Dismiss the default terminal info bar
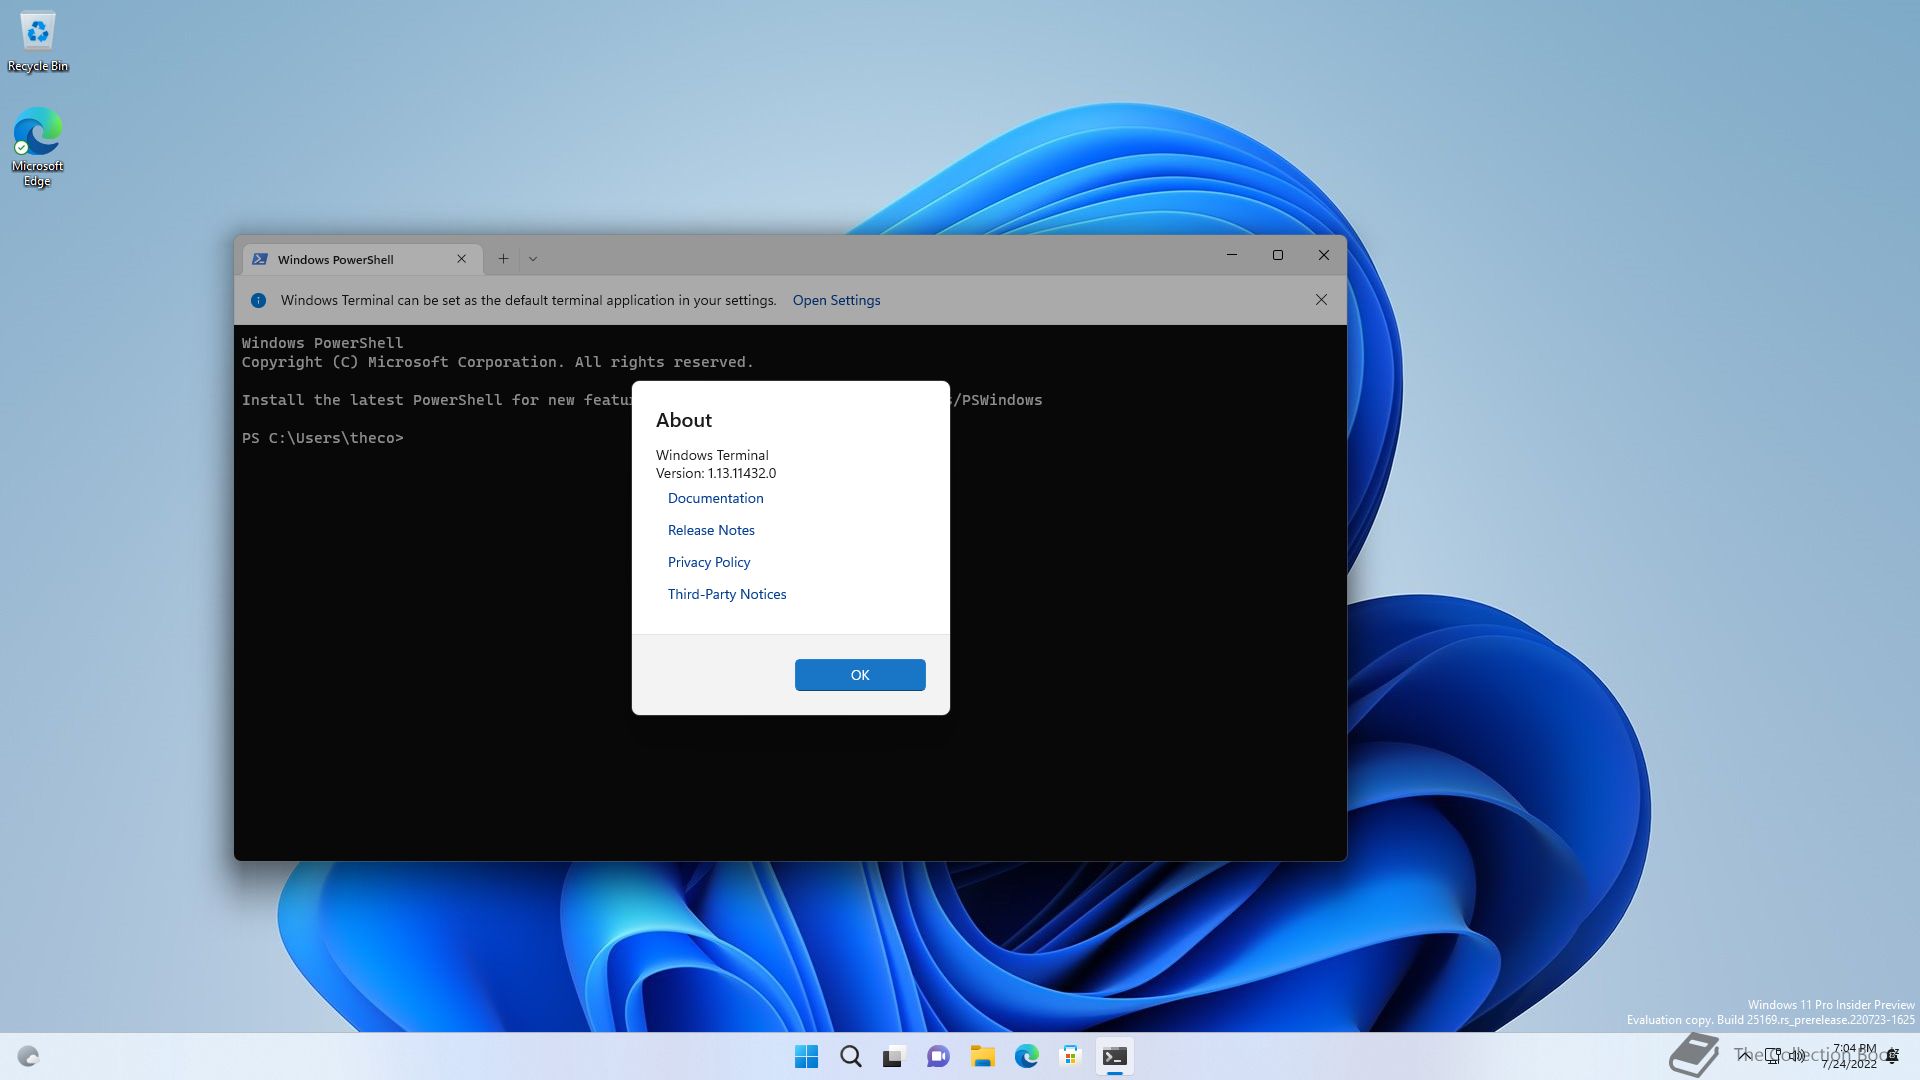 click(1321, 300)
